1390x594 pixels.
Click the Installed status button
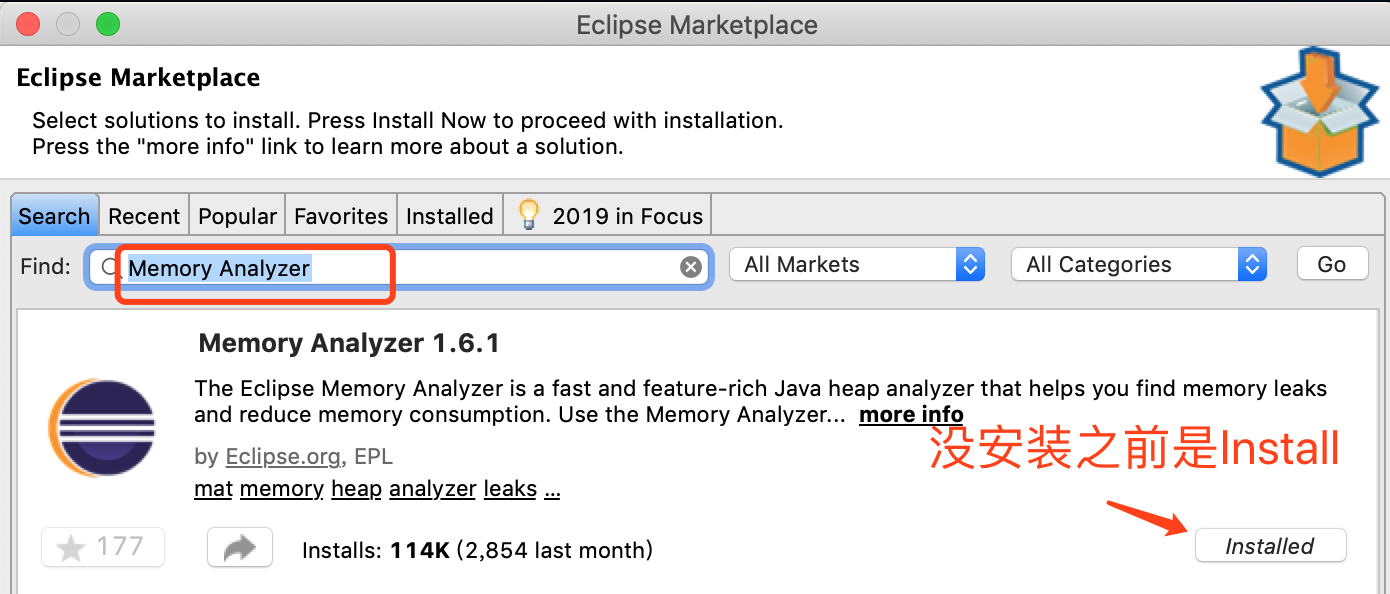[x=1270, y=546]
